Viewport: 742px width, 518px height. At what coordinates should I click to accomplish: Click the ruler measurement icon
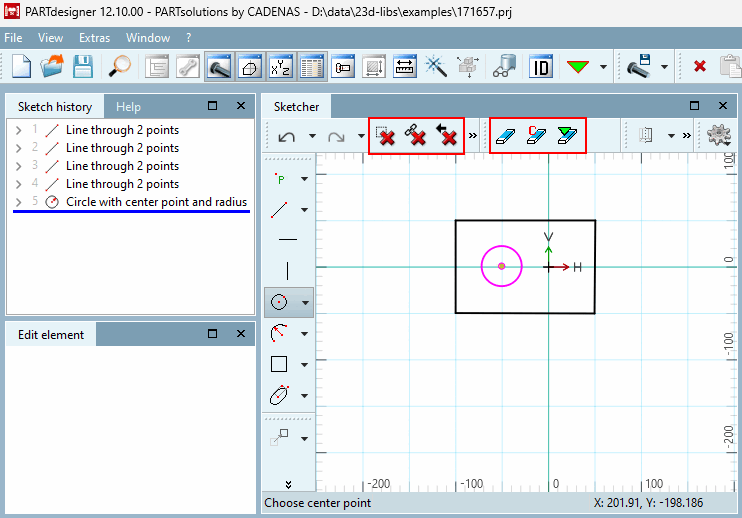[405, 66]
